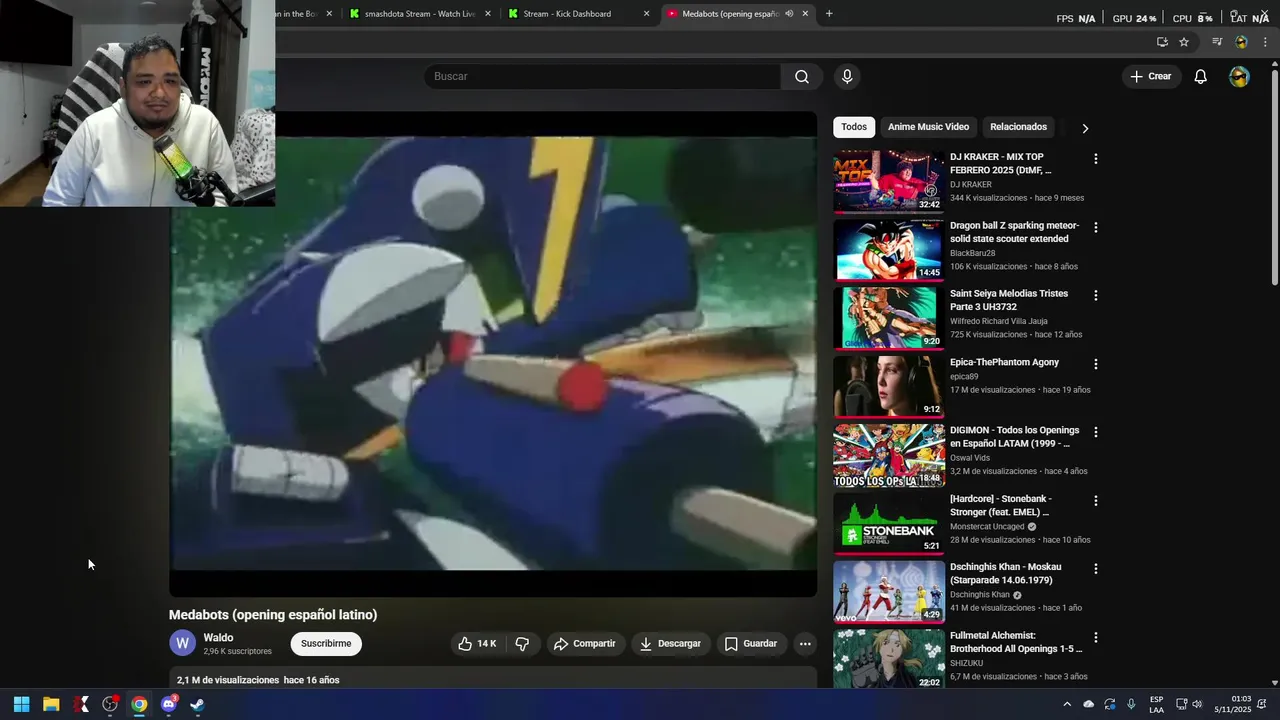This screenshot has width=1280, height=720.
Task: Open Chrome three-dot menu
Action: [1265, 42]
